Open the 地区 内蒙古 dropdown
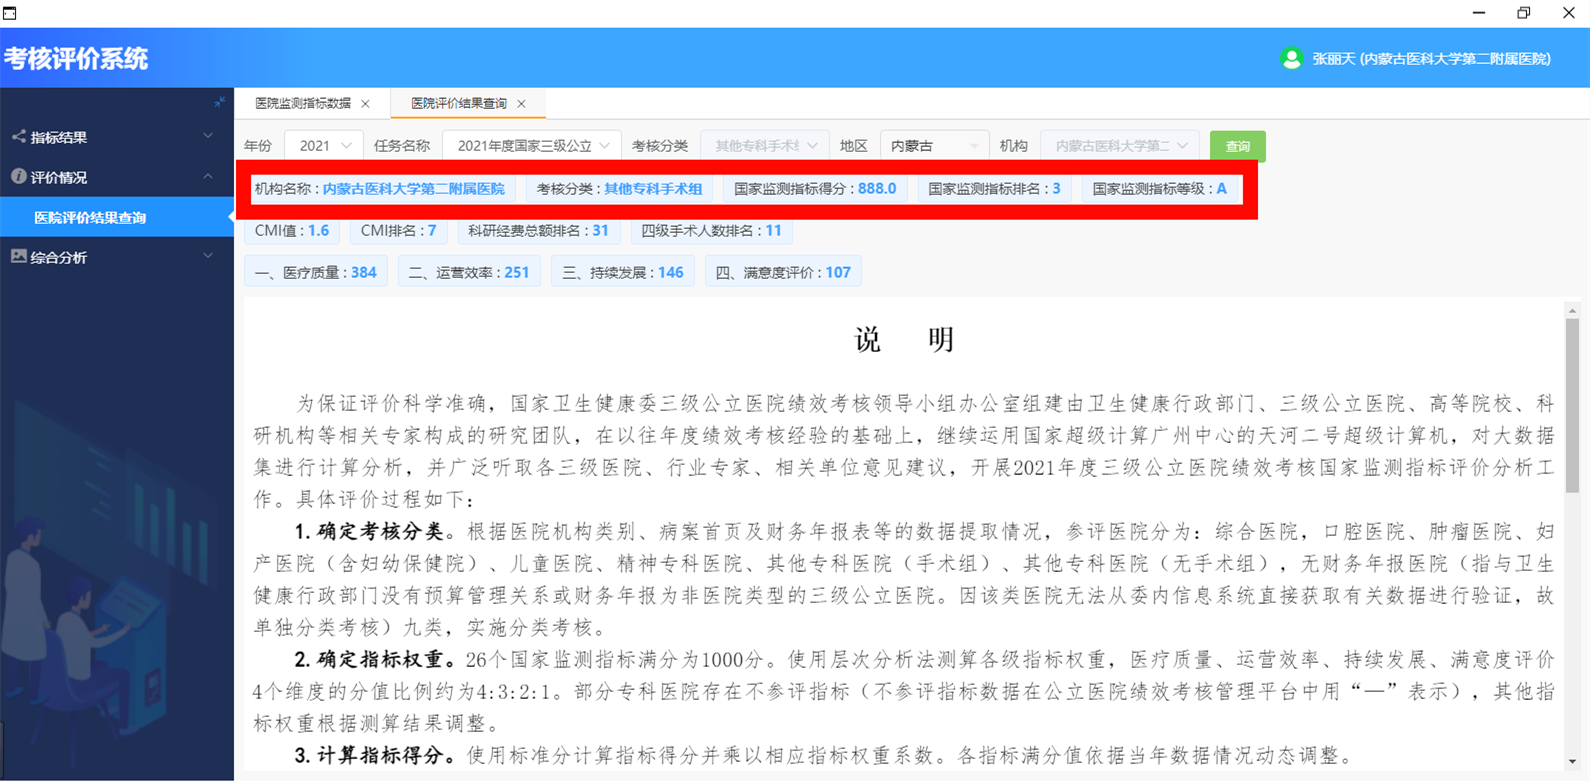The image size is (1590, 783). (934, 146)
